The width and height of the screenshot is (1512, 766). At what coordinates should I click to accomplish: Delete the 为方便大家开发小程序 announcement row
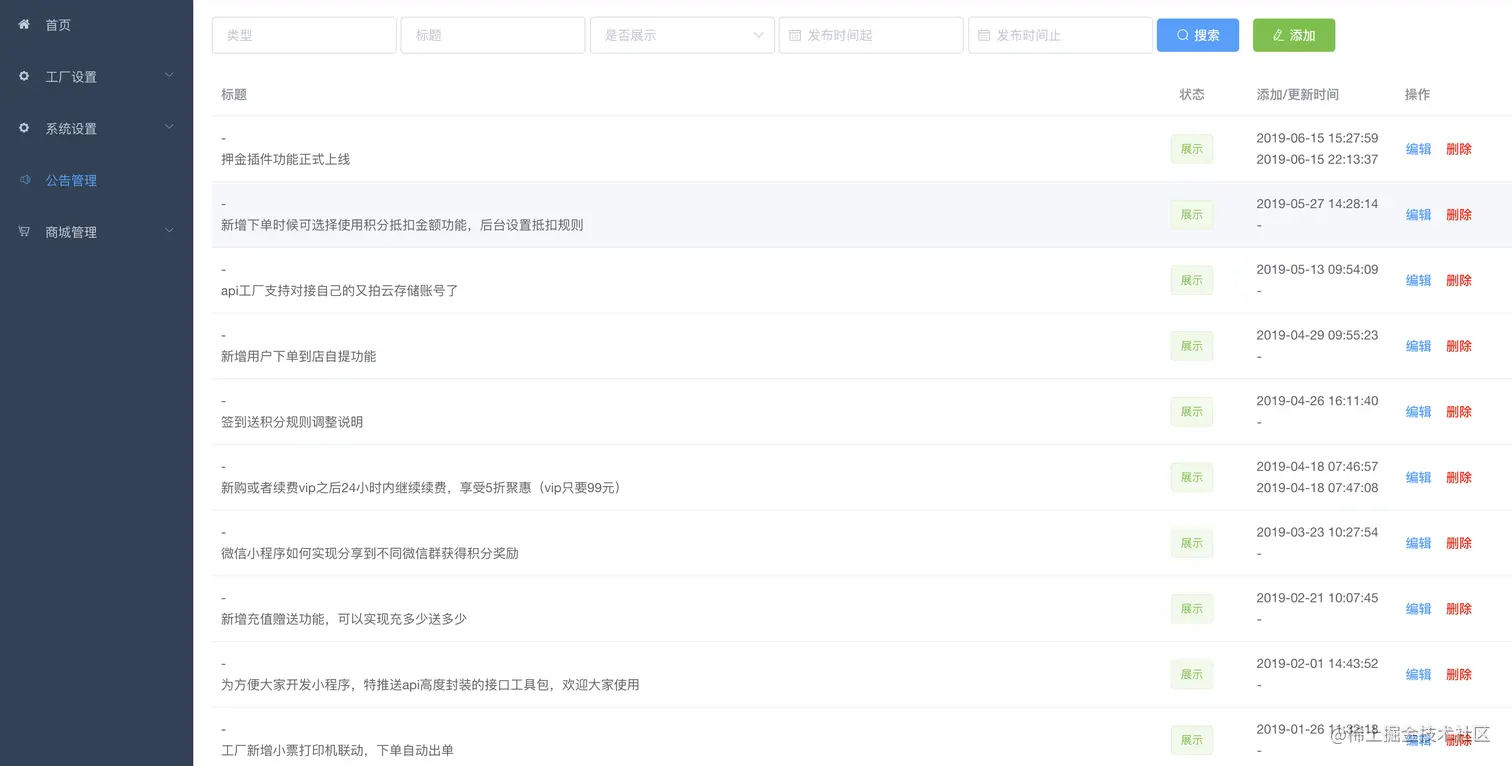coord(1459,675)
